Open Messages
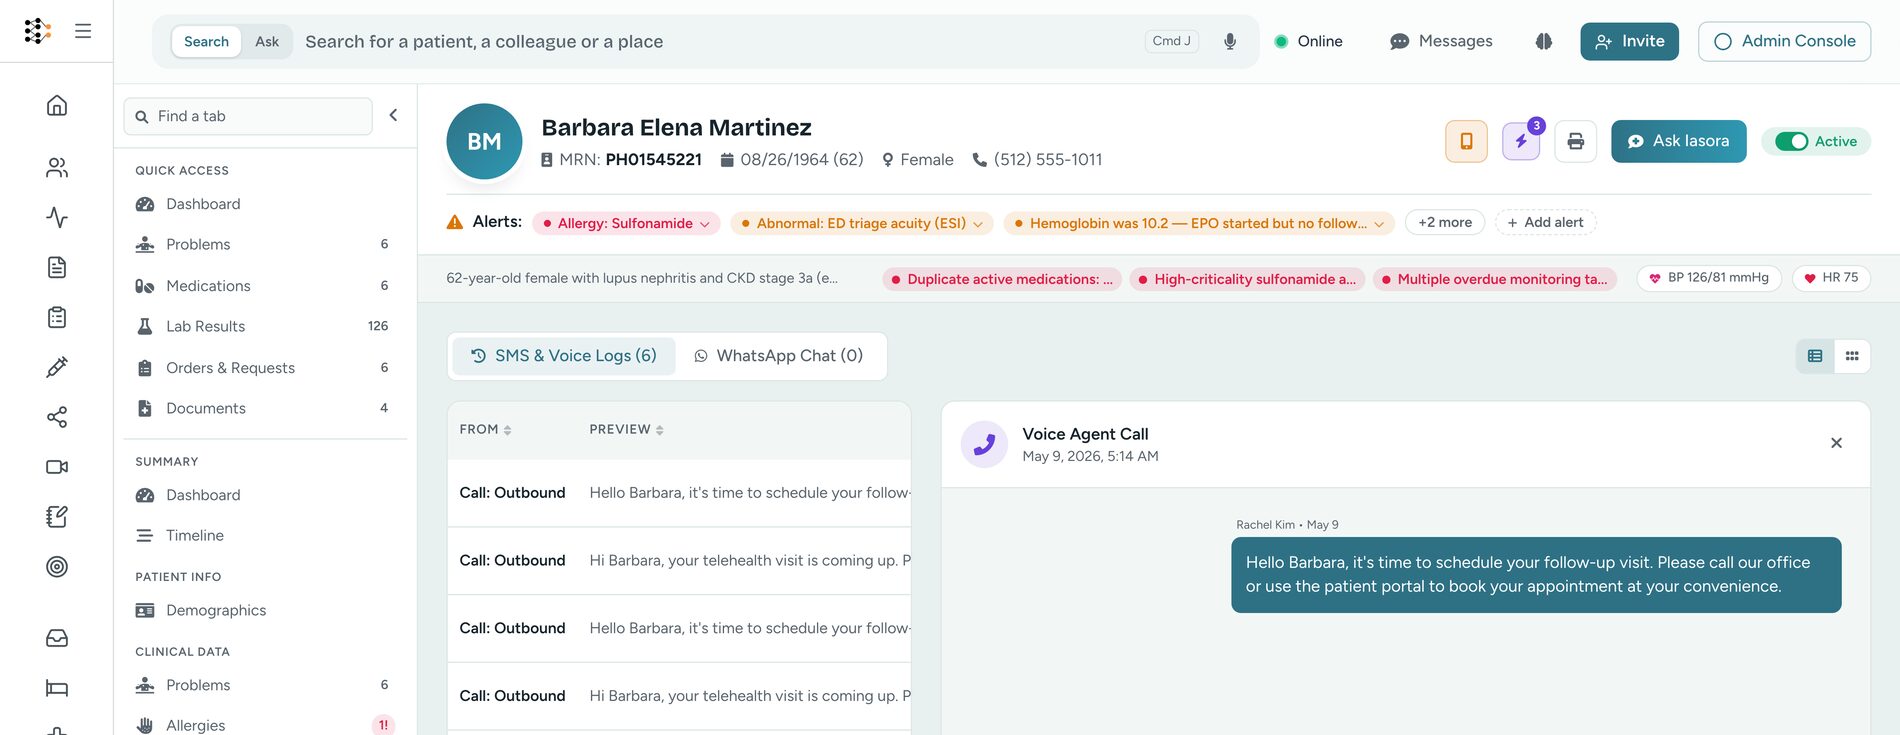This screenshot has width=1900, height=735. tap(1441, 41)
